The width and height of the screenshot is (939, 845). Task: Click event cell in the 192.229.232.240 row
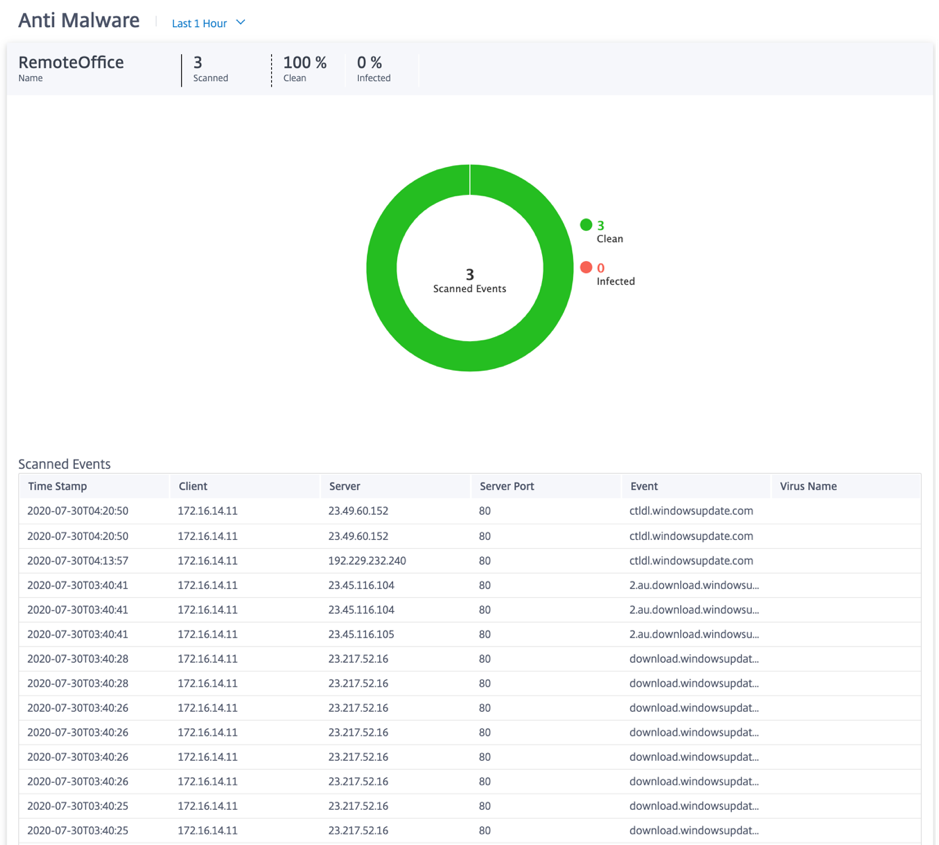691,561
